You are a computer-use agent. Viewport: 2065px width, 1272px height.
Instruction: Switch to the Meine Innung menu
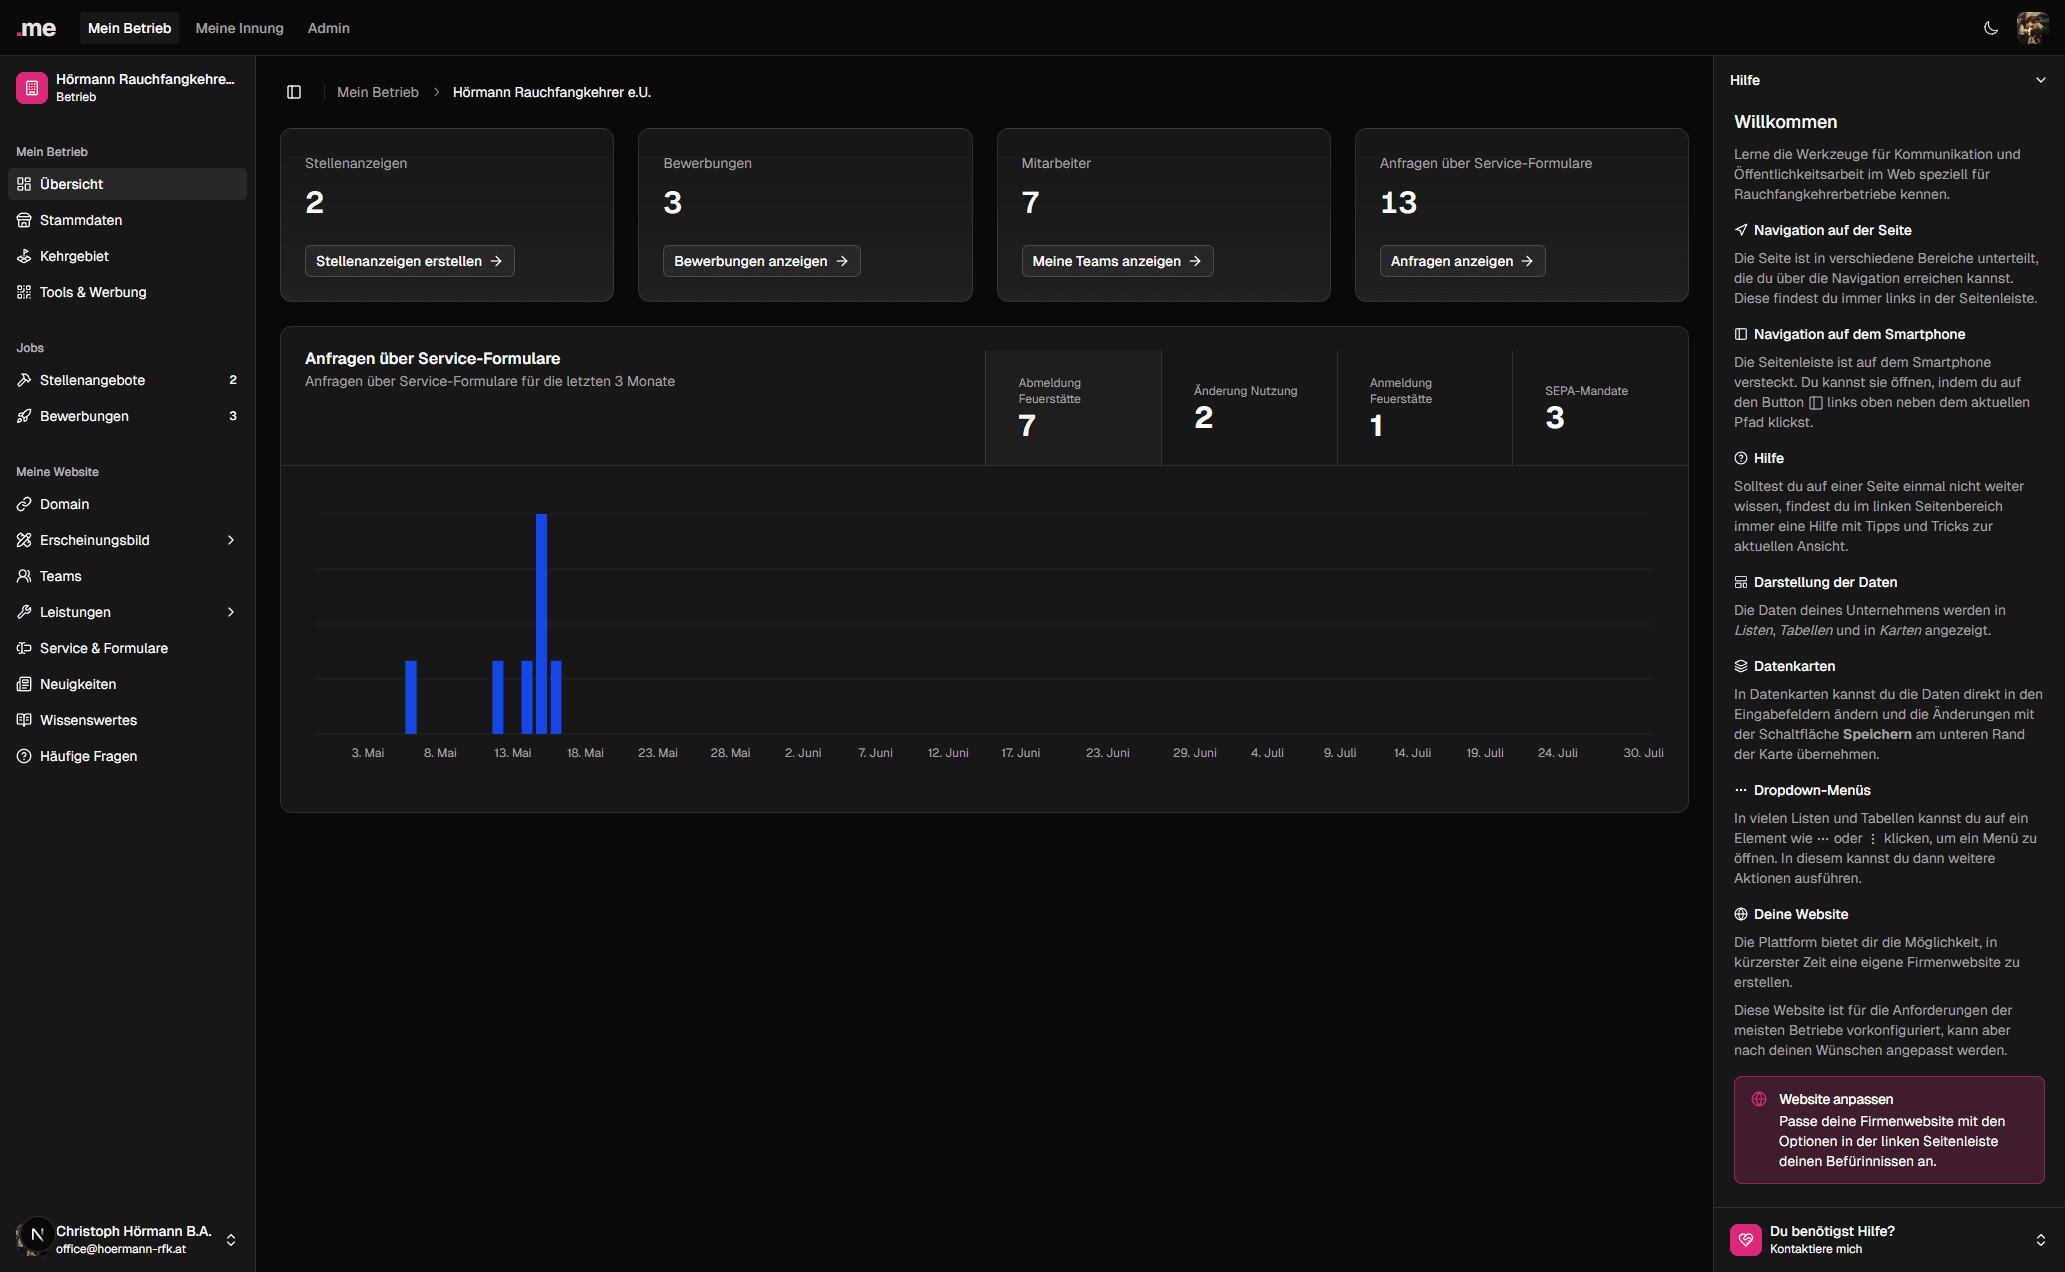239,28
